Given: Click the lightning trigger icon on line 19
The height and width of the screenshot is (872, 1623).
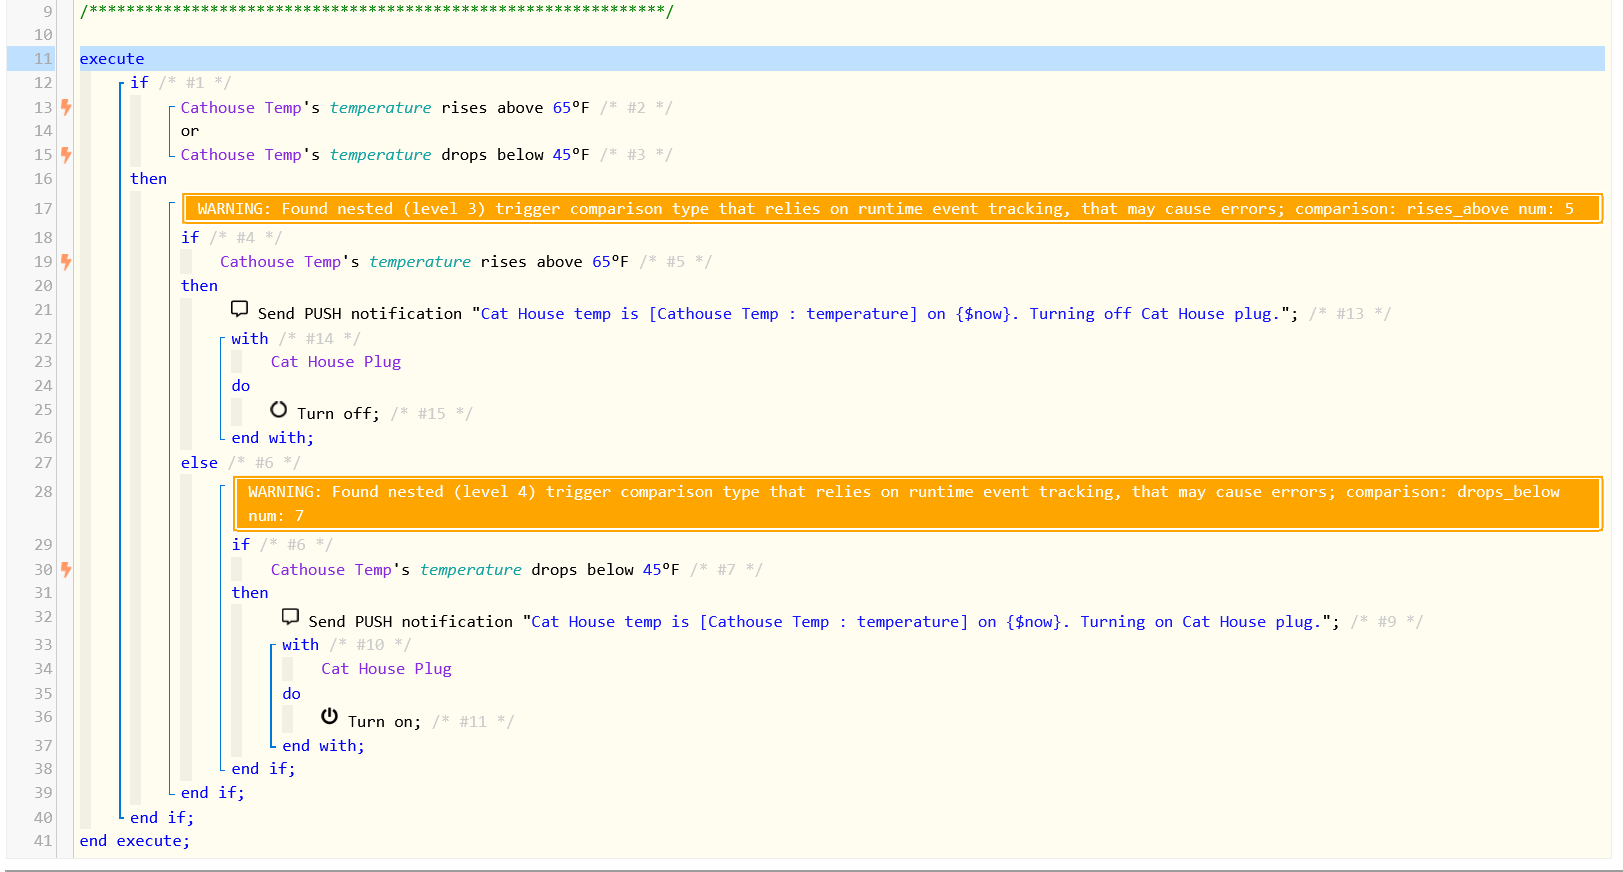Looking at the screenshot, I should 66,262.
